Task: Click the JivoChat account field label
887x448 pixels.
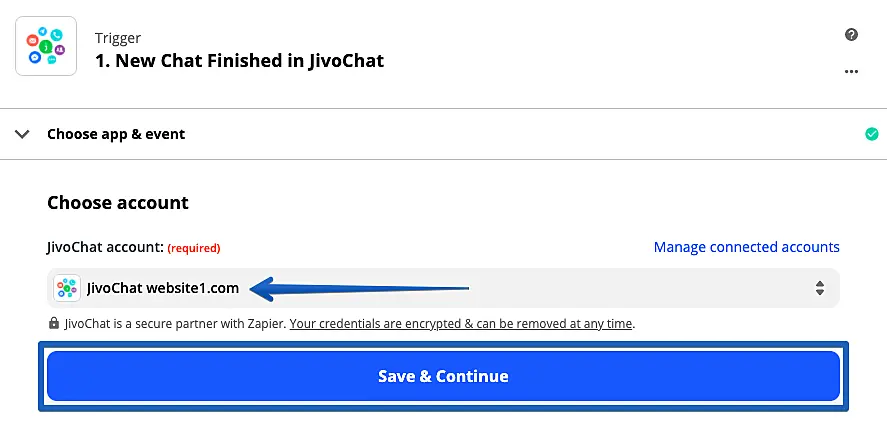Action: tap(104, 247)
